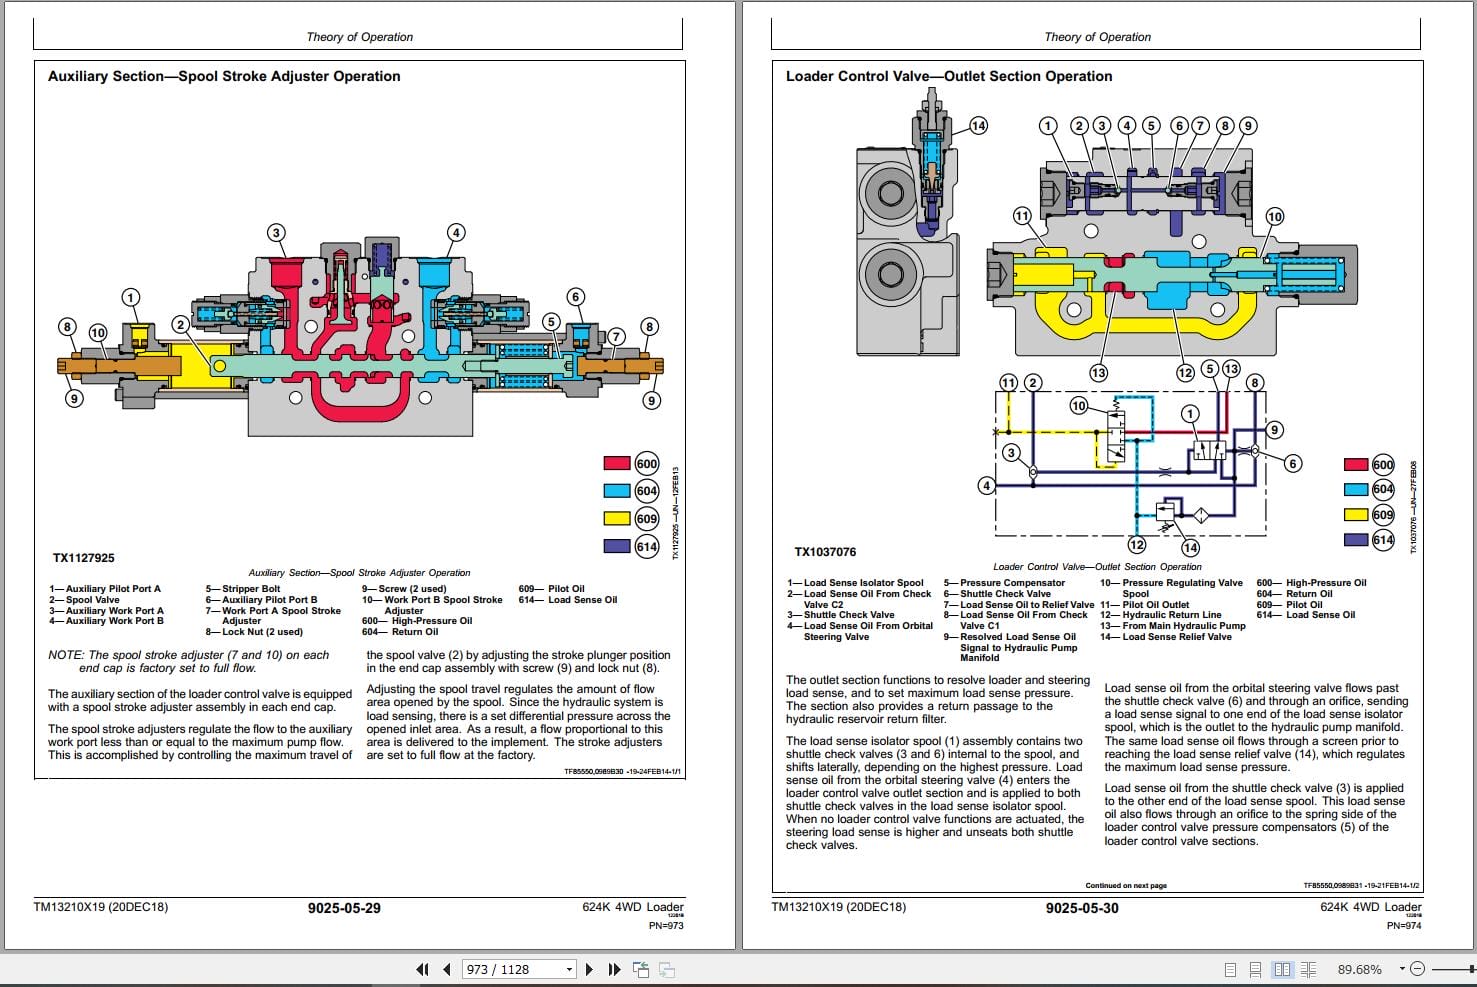Image resolution: width=1477 pixels, height=987 pixels.
Task: Click the light blue 604 swatch in the Auxiliary Section legend
Action: pyautogui.click(x=617, y=490)
